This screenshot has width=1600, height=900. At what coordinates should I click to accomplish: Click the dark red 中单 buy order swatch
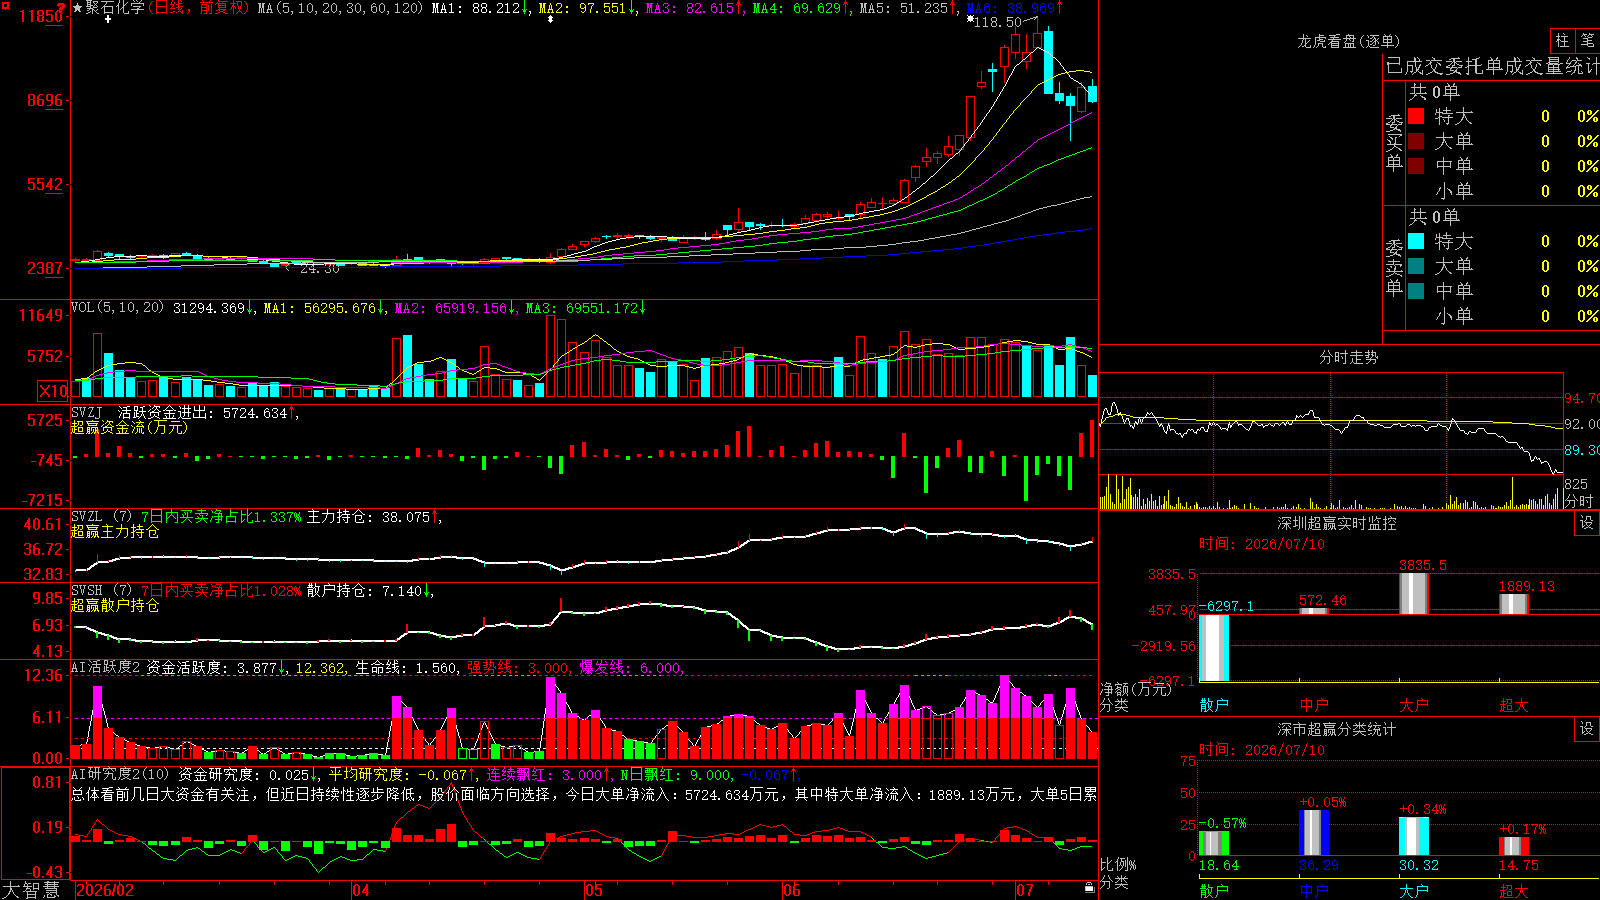[1416, 166]
